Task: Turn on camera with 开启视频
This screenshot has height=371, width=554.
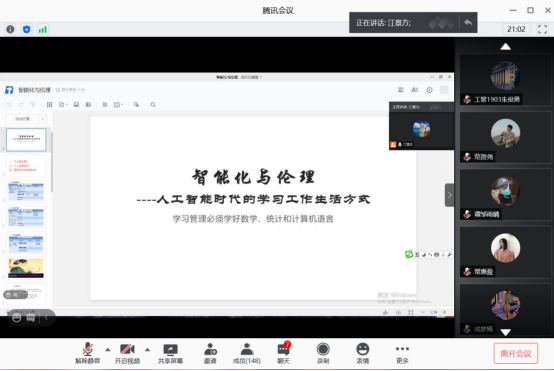Action: click(x=127, y=354)
